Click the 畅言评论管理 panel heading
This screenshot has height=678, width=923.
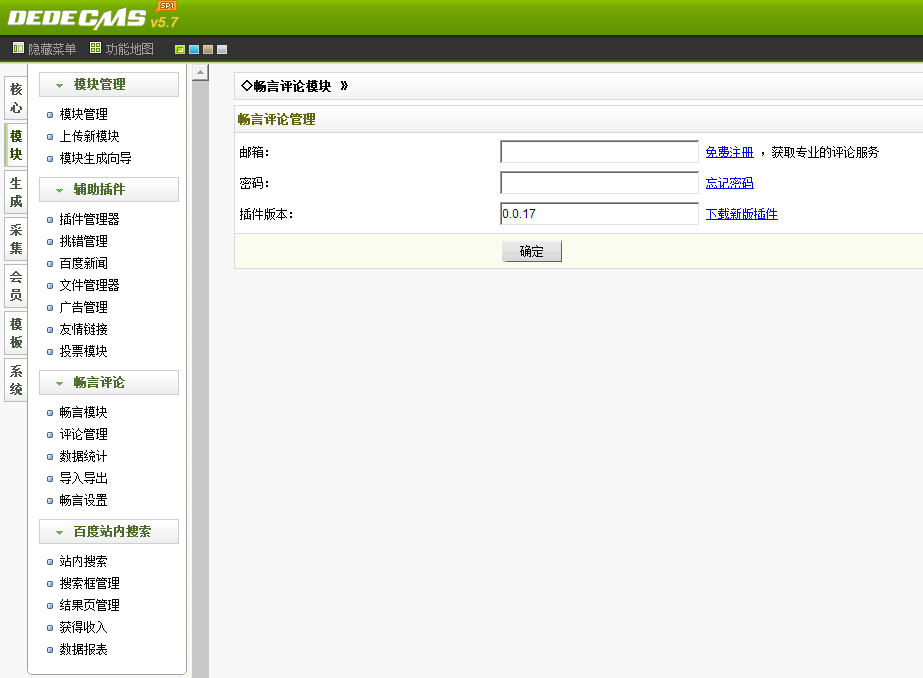pyautogui.click(x=277, y=119)
